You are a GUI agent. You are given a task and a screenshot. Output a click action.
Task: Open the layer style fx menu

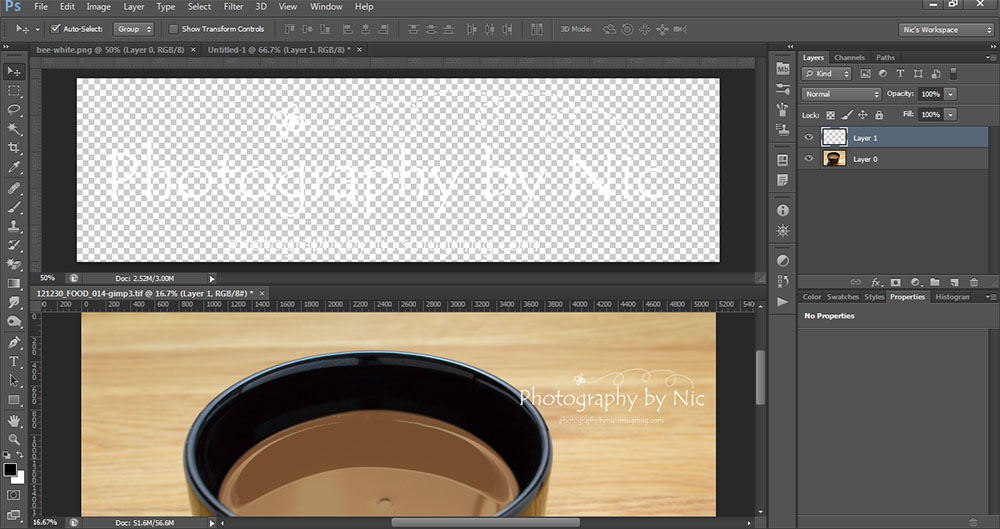876,283
